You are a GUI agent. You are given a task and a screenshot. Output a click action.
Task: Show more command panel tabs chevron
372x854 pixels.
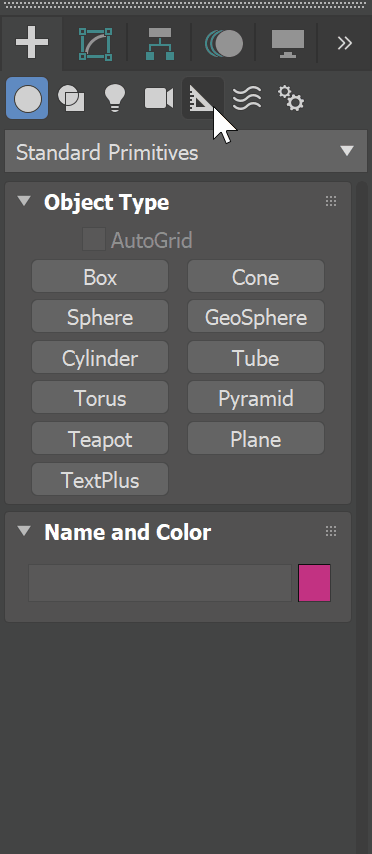coord(345,44)
